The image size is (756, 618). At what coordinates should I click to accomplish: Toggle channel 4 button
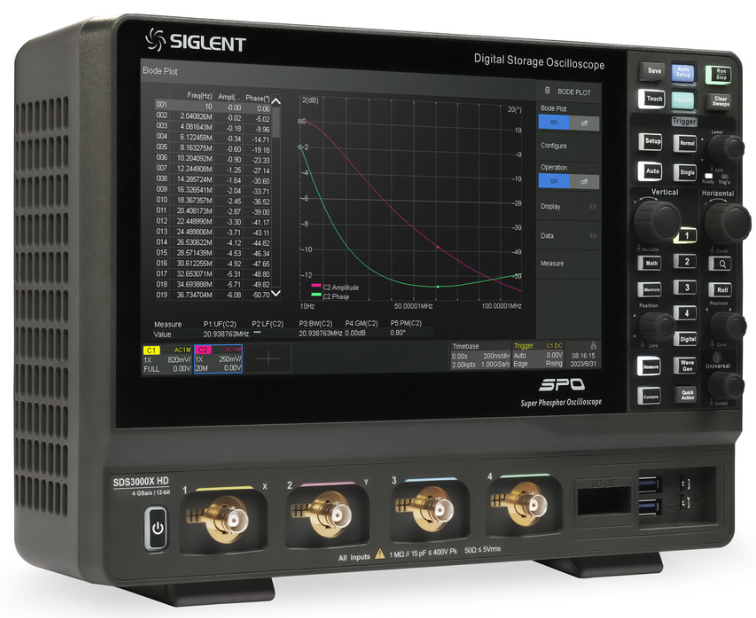coord(685,313)
